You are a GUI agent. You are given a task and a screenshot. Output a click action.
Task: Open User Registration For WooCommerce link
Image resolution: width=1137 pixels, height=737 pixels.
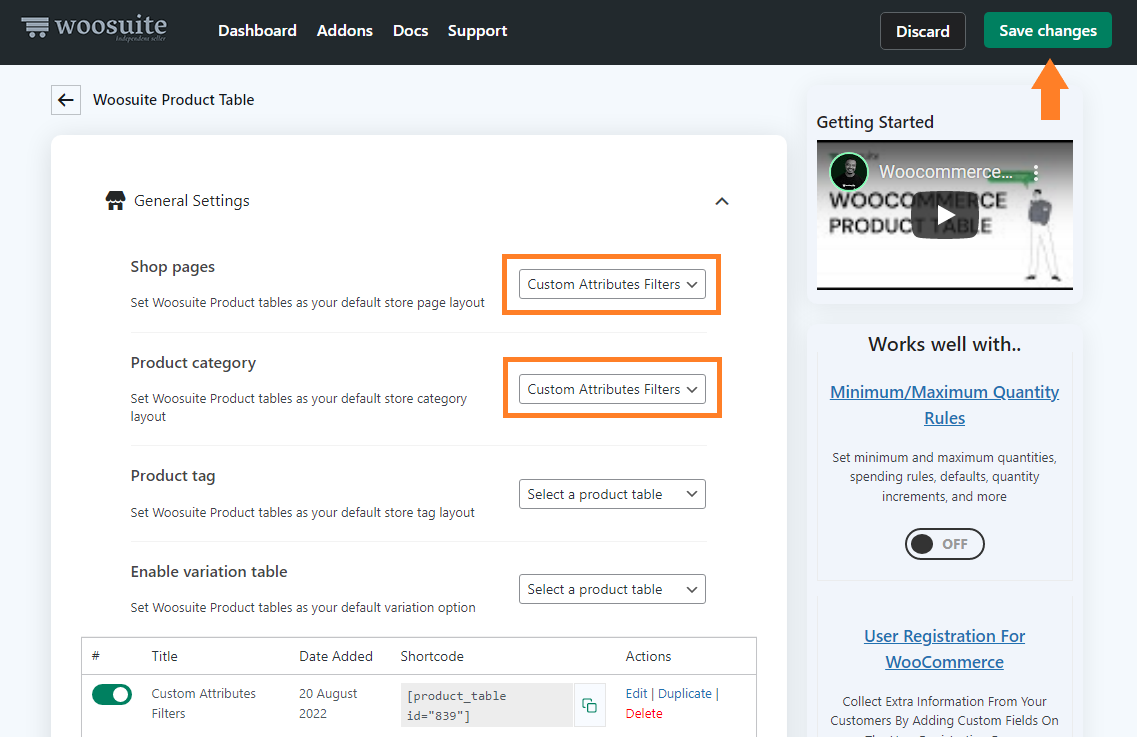[x=944, y=649]
